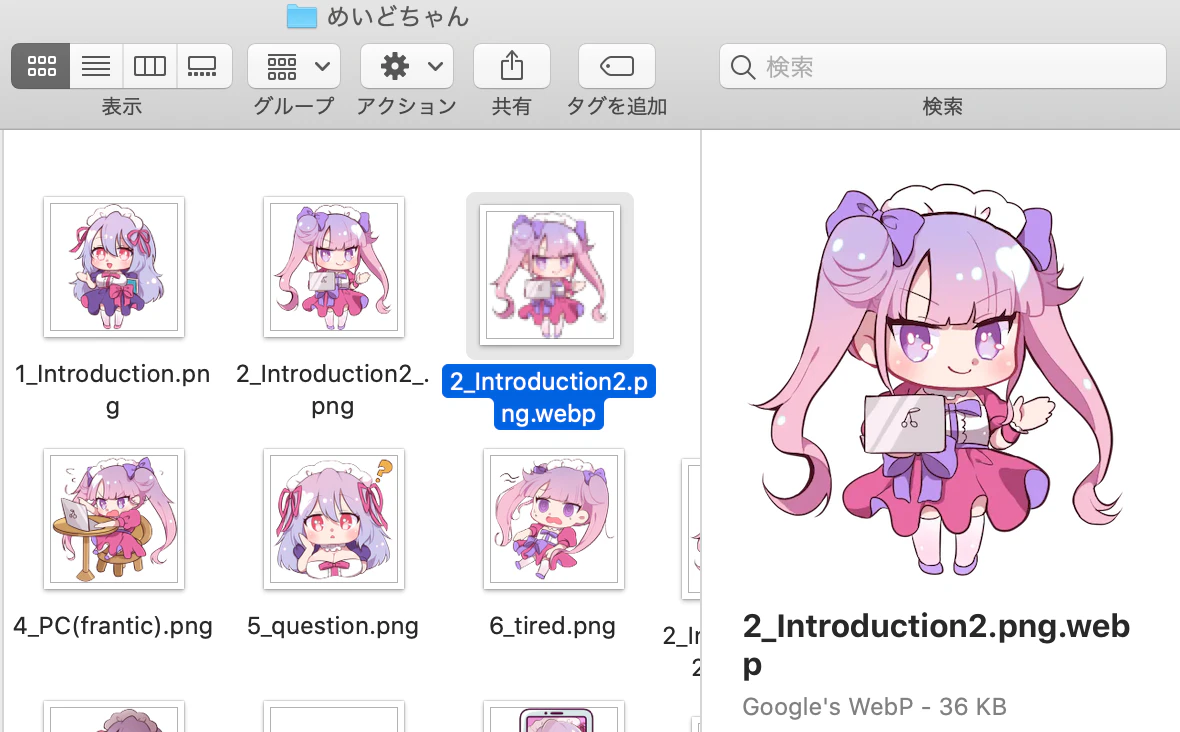
Task: Select the 2_Introduction2.png.webp thumbnail
Action: [x=550, y=275]
